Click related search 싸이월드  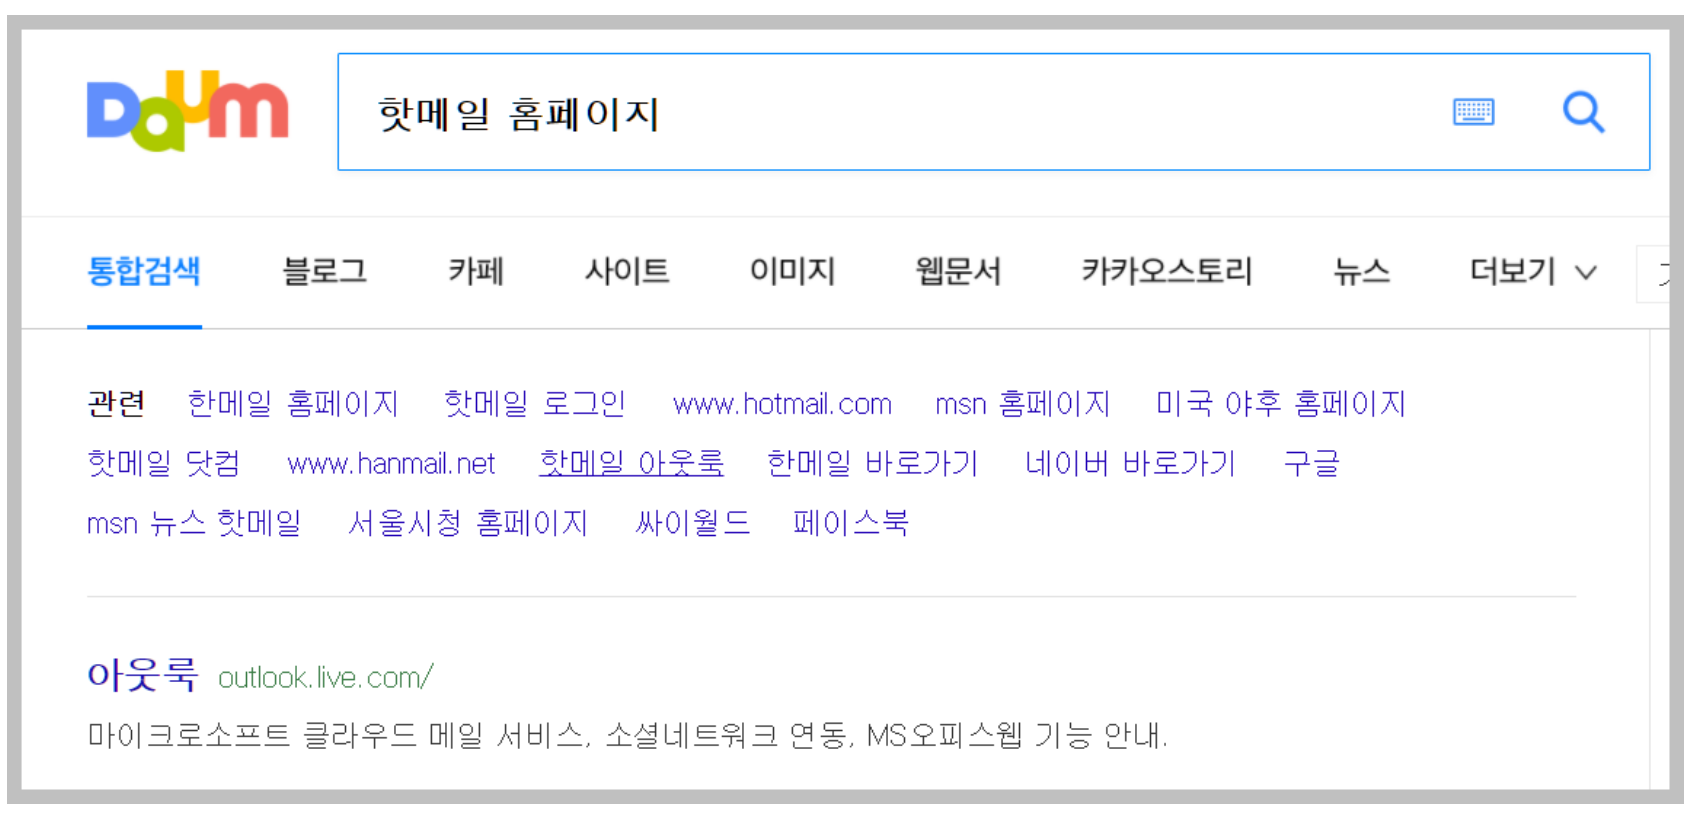pos(692,523)
